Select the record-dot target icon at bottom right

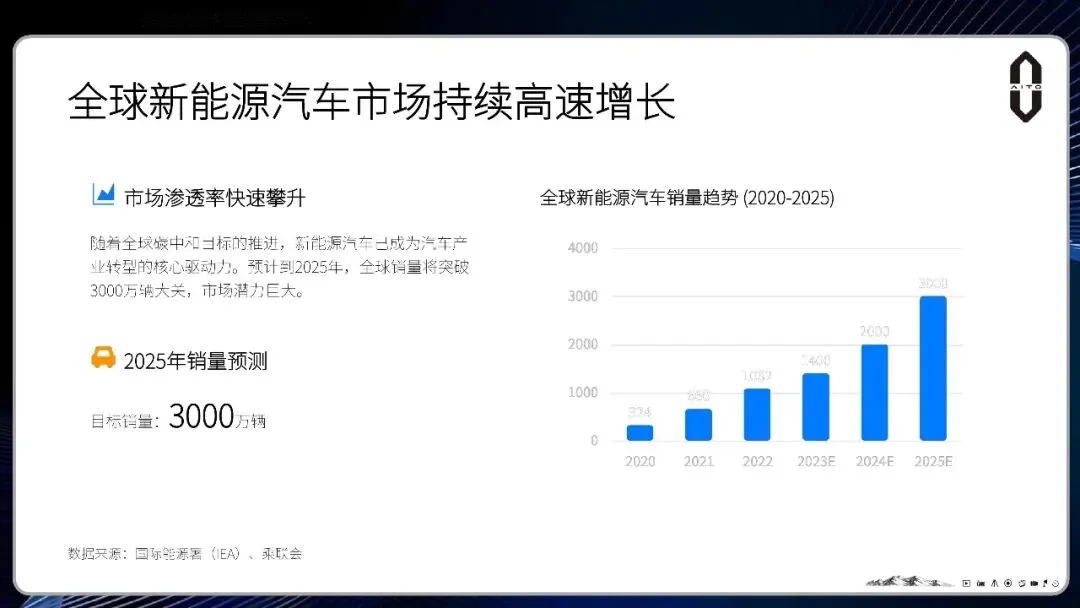click(x=1008, y=582)
